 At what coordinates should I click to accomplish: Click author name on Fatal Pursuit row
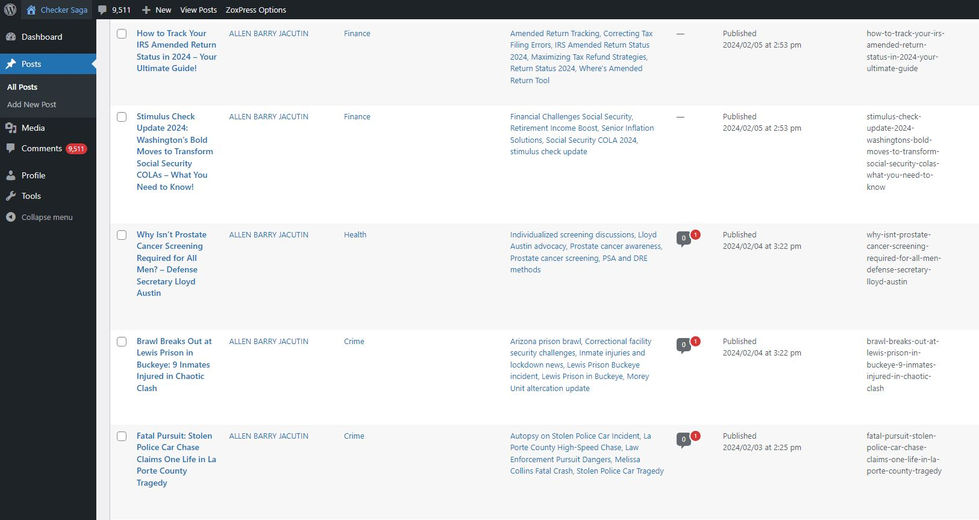point(268,436)
